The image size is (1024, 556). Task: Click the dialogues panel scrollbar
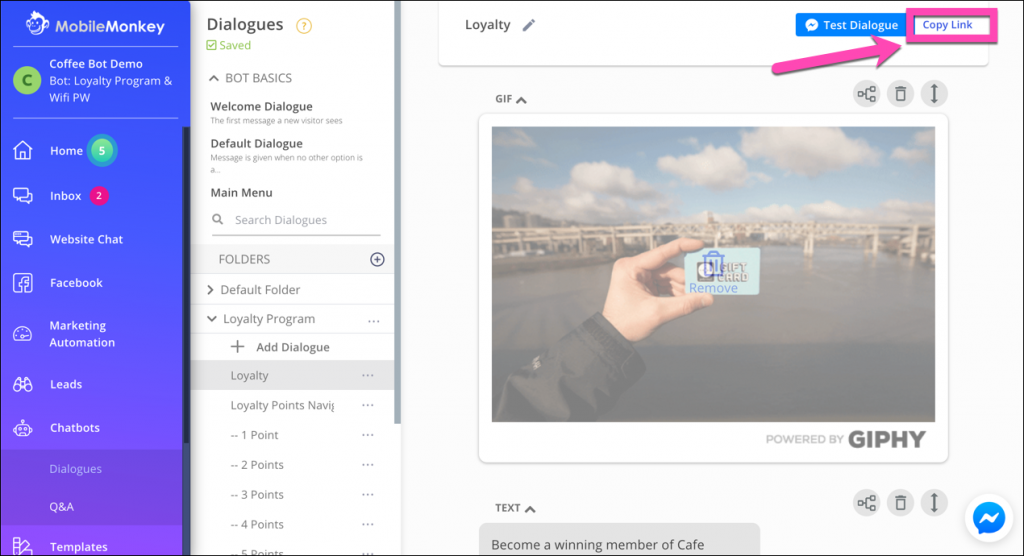click(x=397, y=212)
